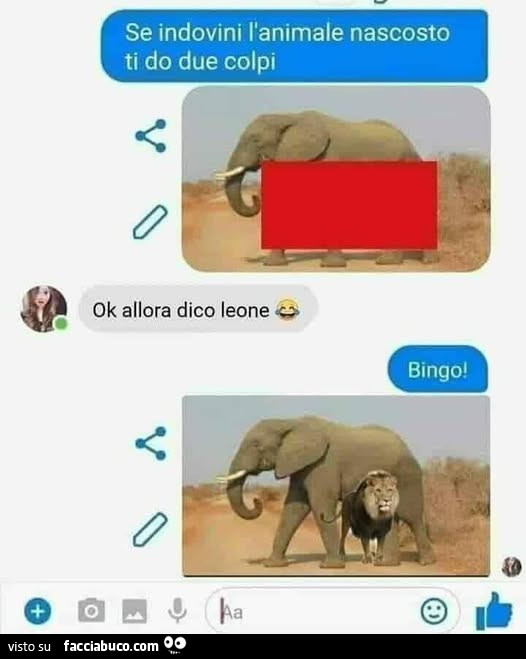Tap the microphone voice message icon
The width and height of the screenshot is (526, 659).
(177, 611)
